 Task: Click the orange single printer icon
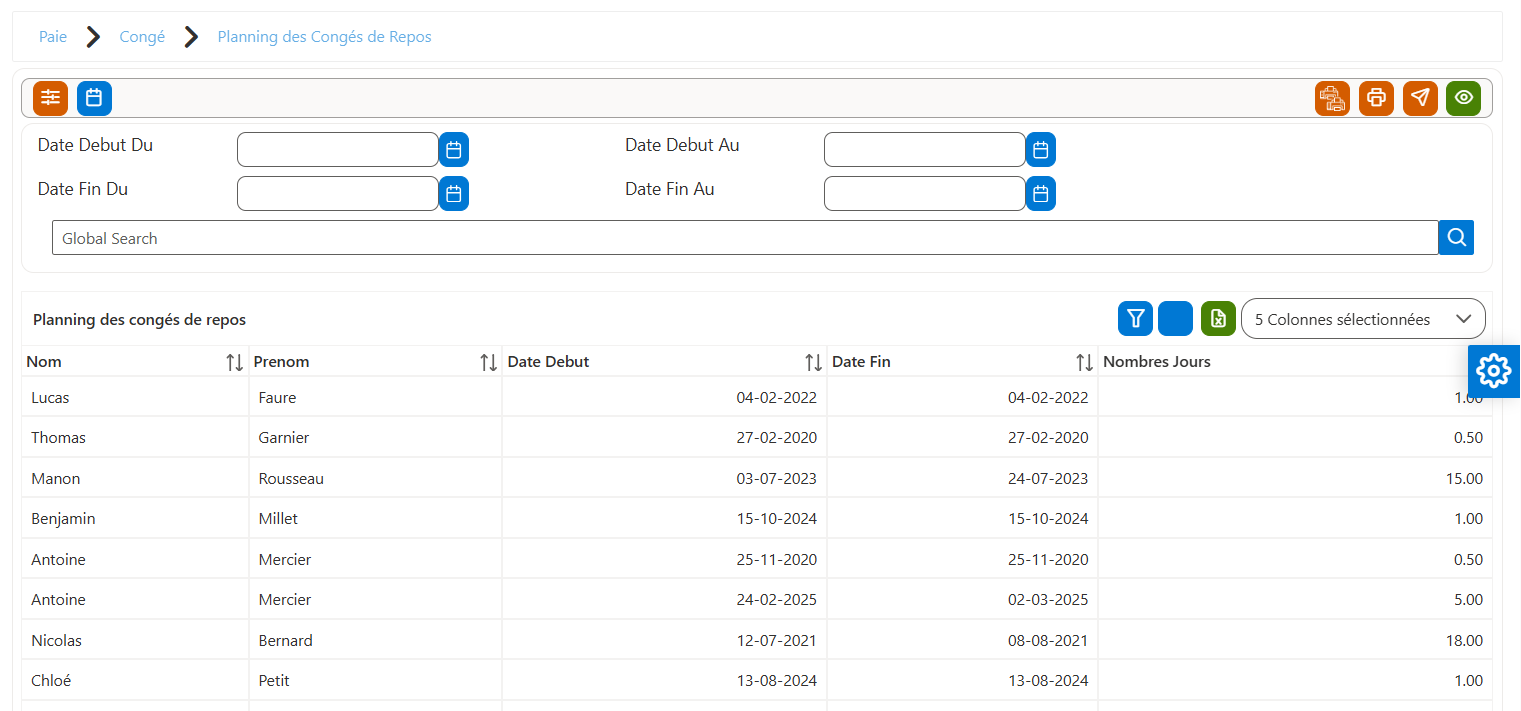1376,98
